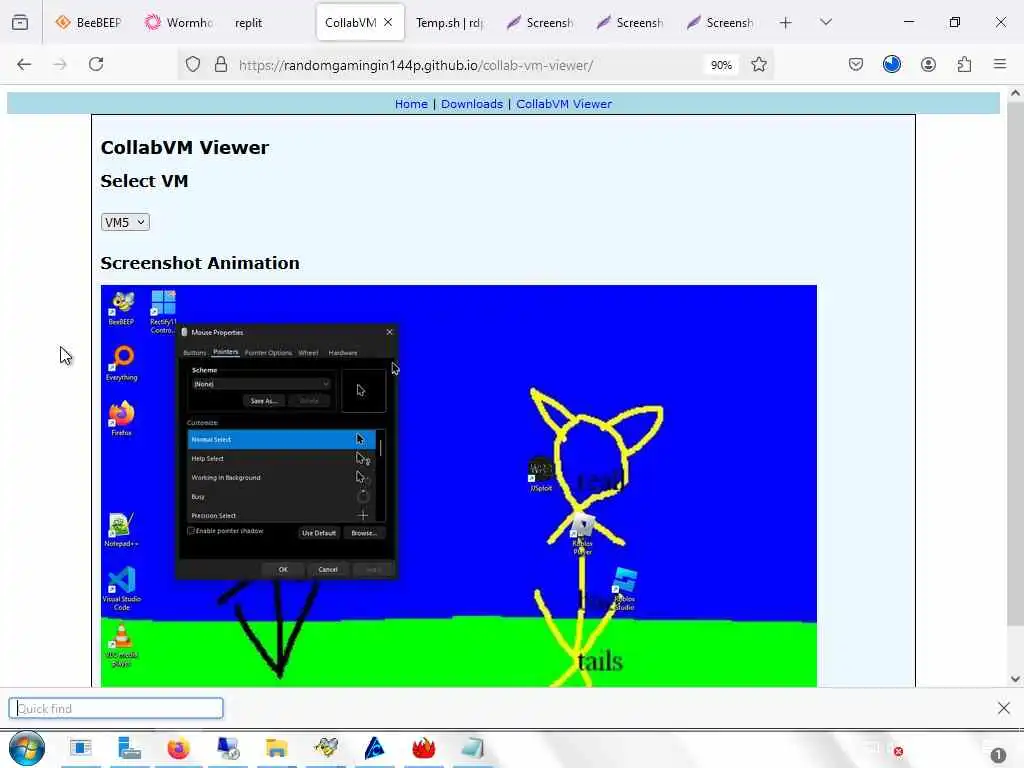Select Hardware tab in Mouse Properties
The image size is (1024, 768).
click(343, 353)
